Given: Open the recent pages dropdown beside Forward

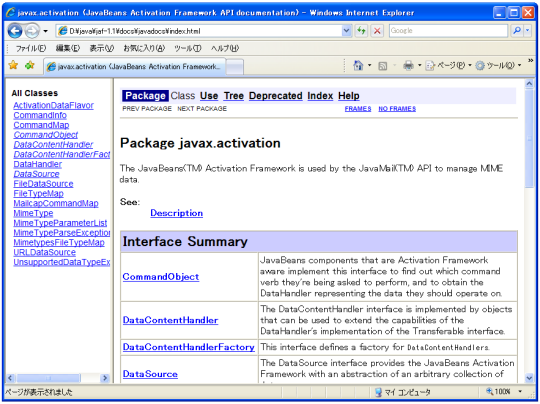Looking at the screenshot, I should (45, 31).
